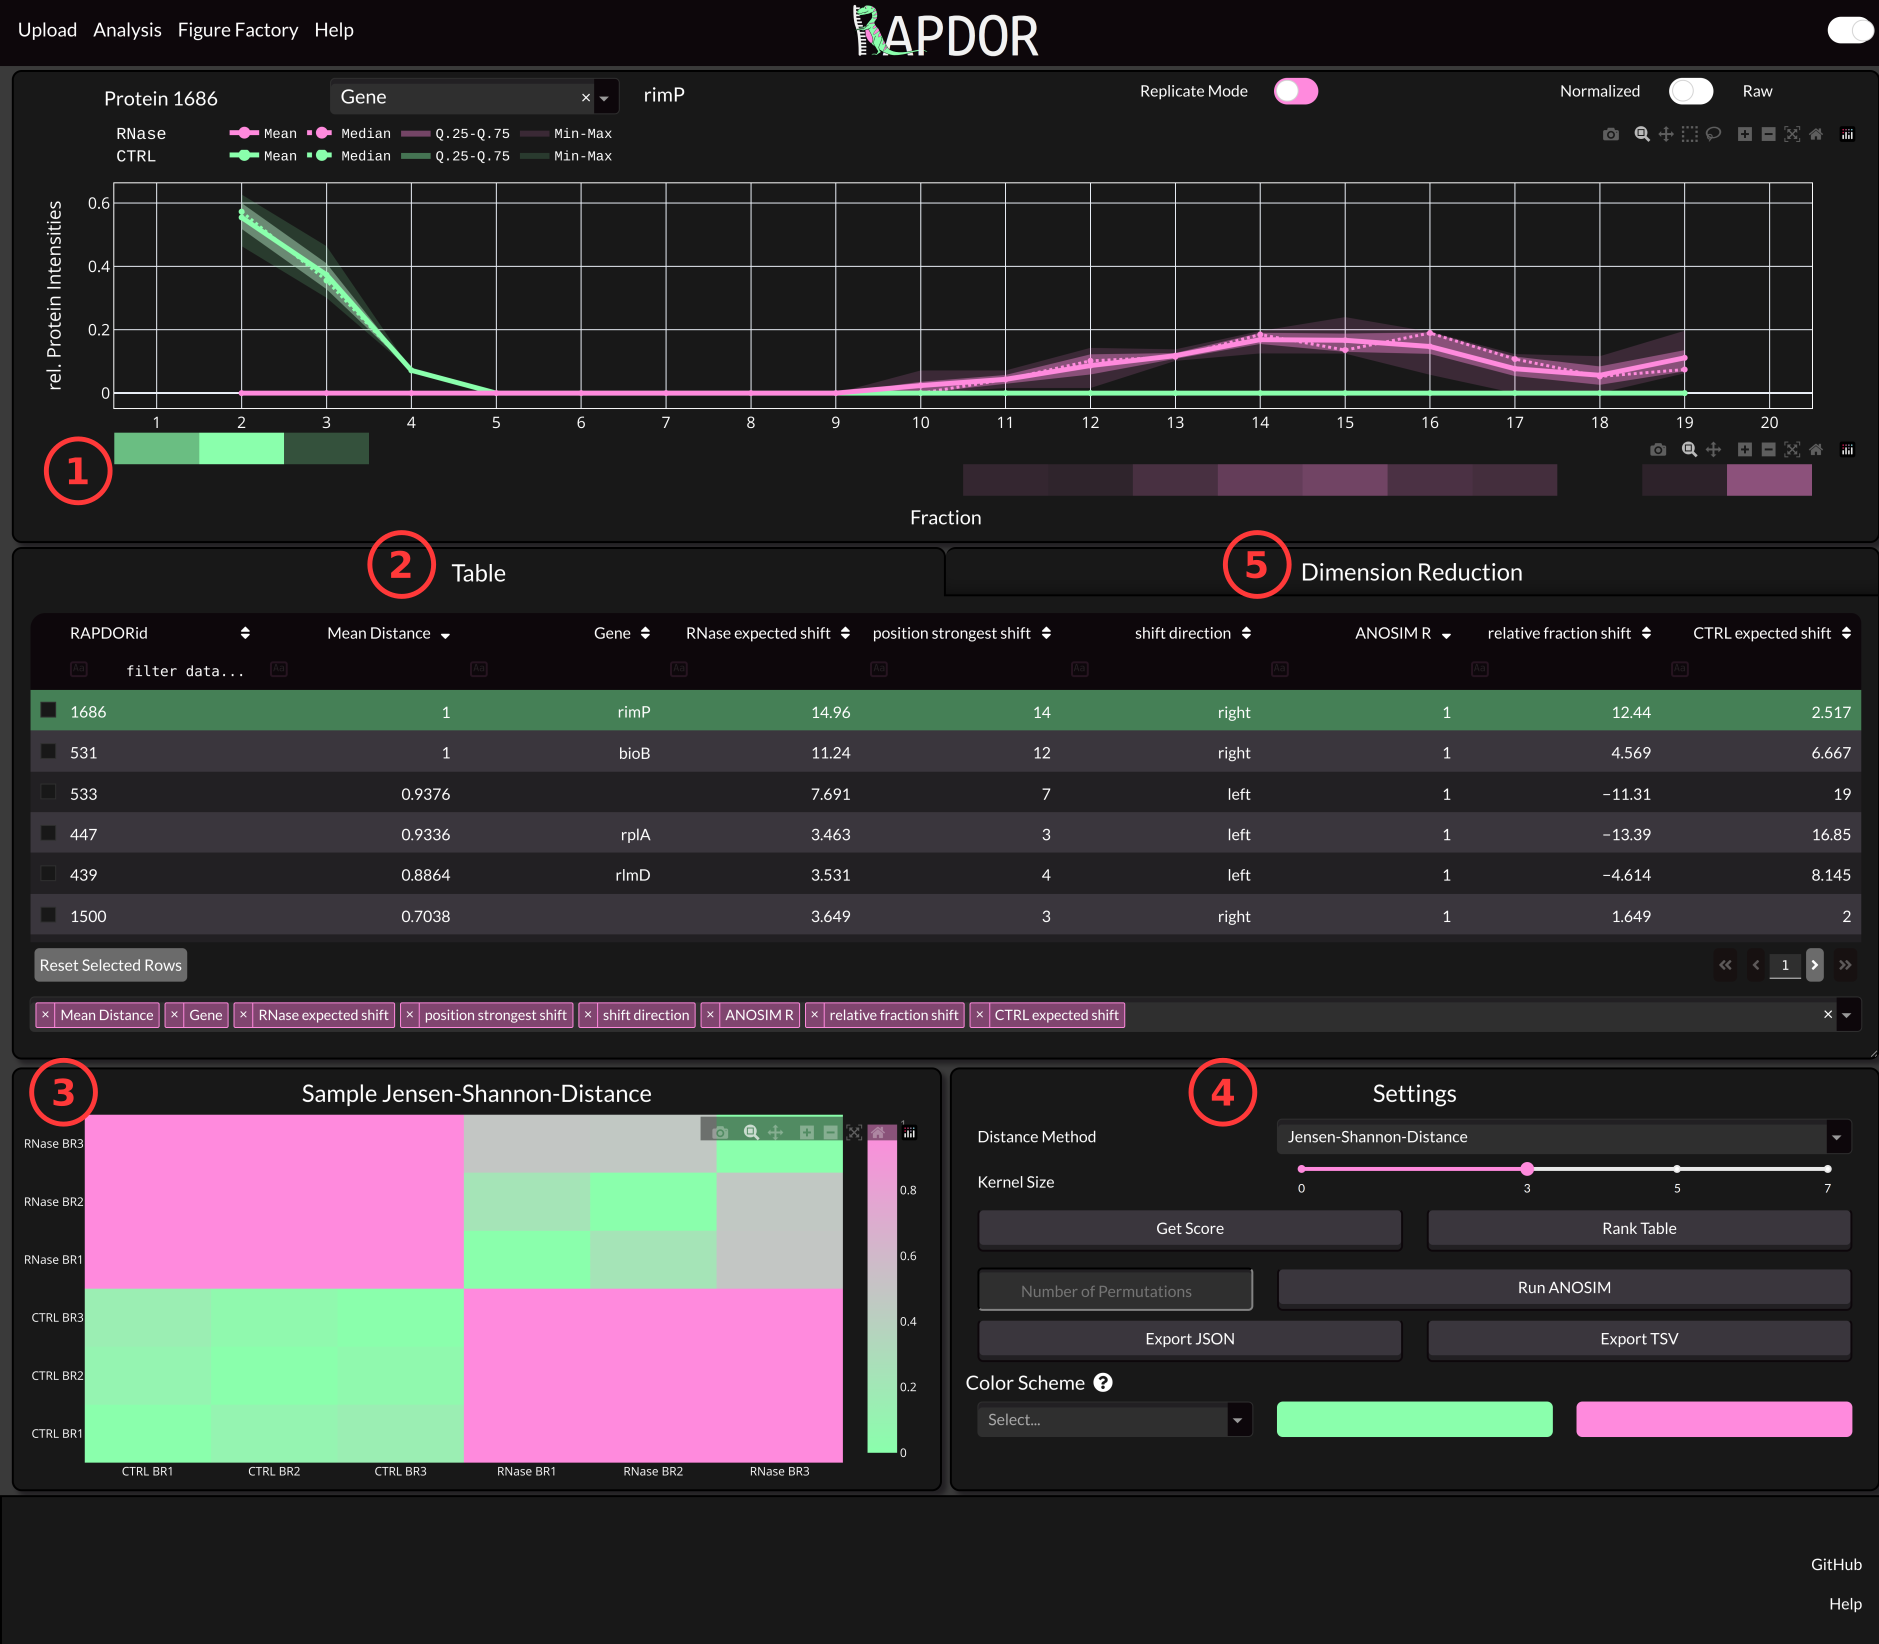Autoscale the protein intensity line plot
The image size is (1879, 1644).
point(1792,134)
